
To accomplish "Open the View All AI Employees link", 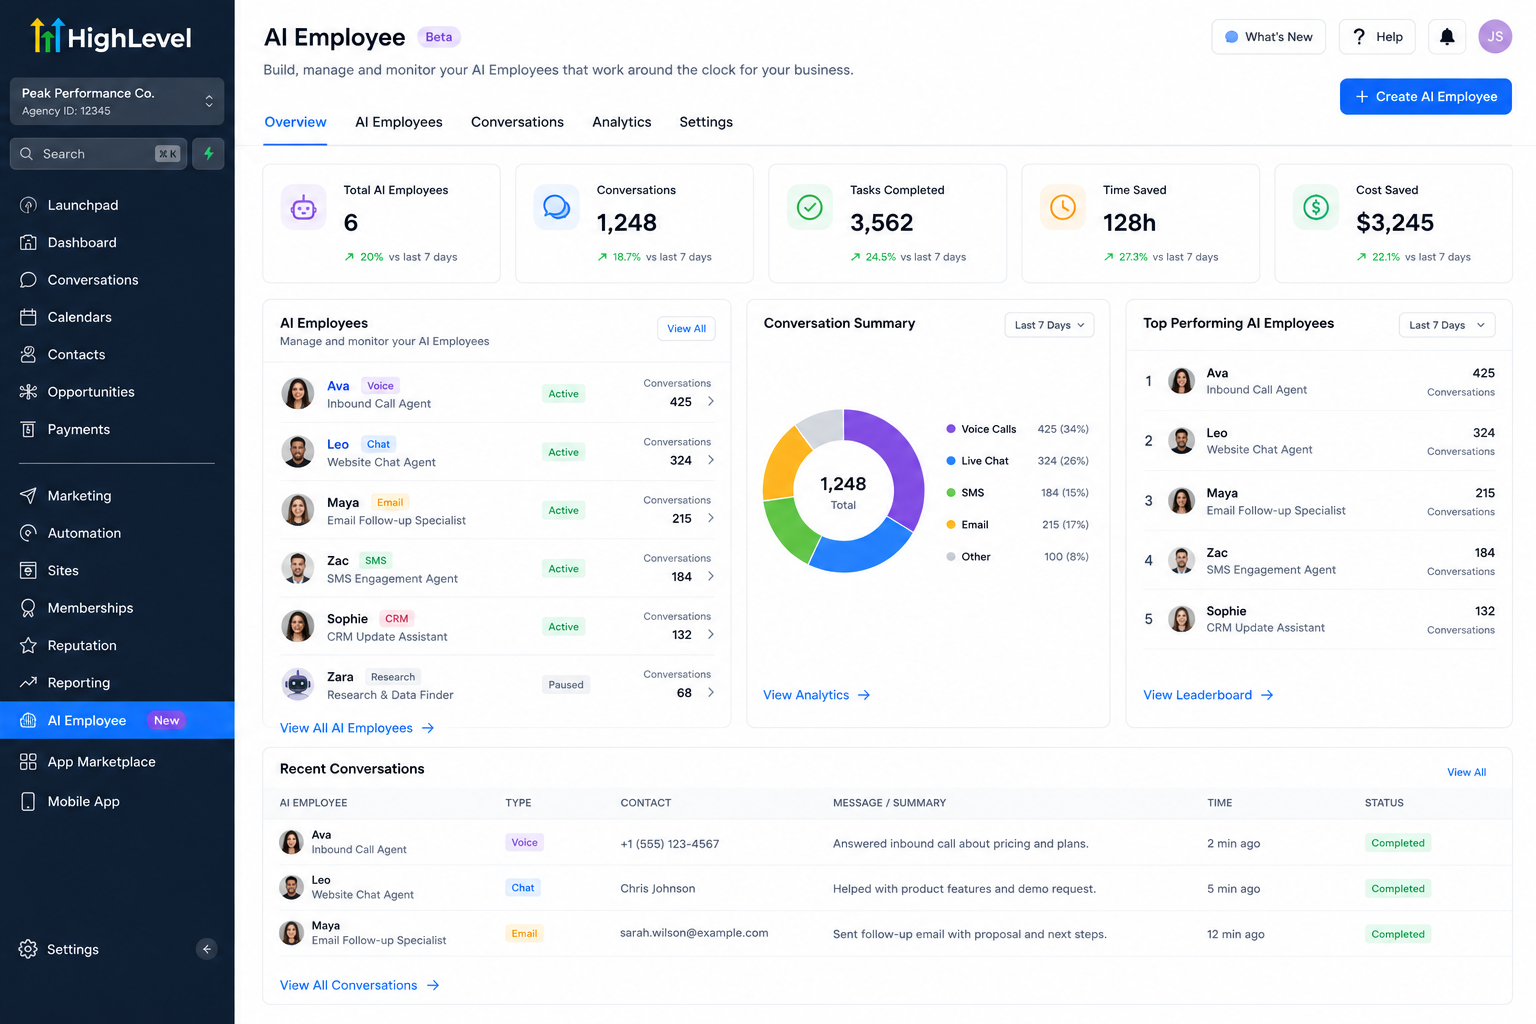I will [357, 728].
